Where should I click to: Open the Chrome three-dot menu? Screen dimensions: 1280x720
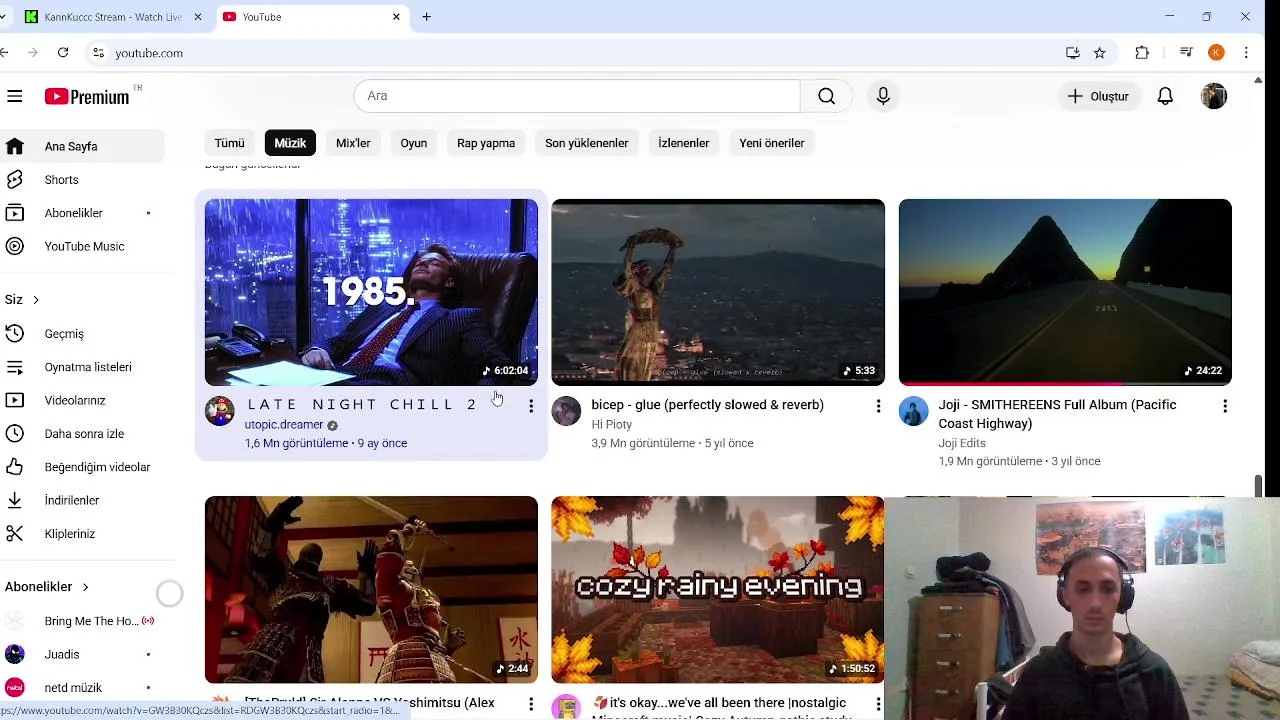(1246, 53)
